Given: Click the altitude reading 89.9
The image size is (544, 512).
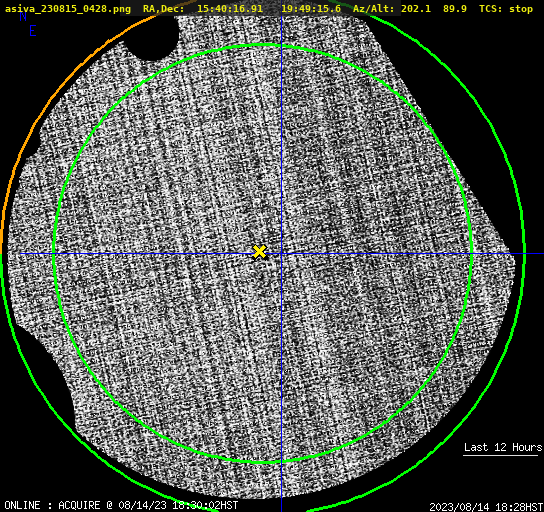Looking at the screenshot, I should click(455, 9).
